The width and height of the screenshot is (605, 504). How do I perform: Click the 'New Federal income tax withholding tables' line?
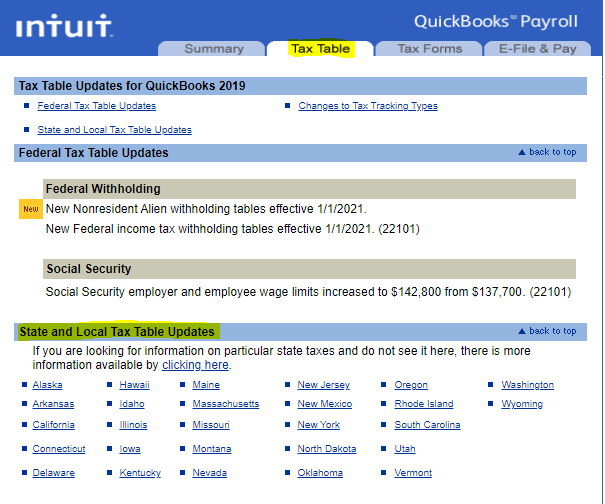(x=233, y=229)
